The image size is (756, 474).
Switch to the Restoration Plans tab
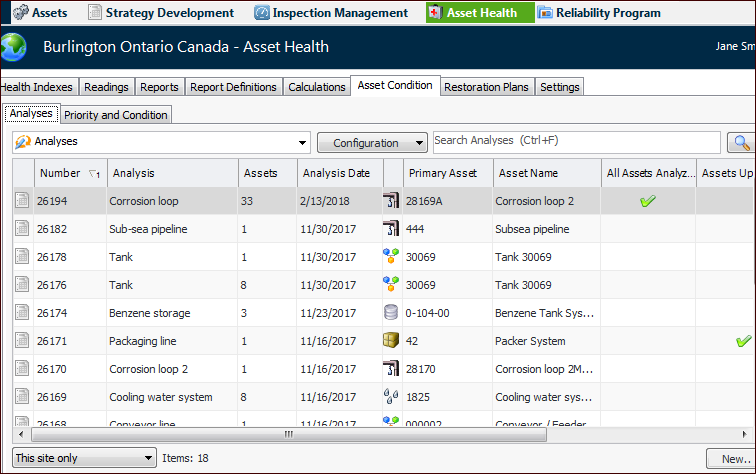pyautogui.click(x=486, y=87)
